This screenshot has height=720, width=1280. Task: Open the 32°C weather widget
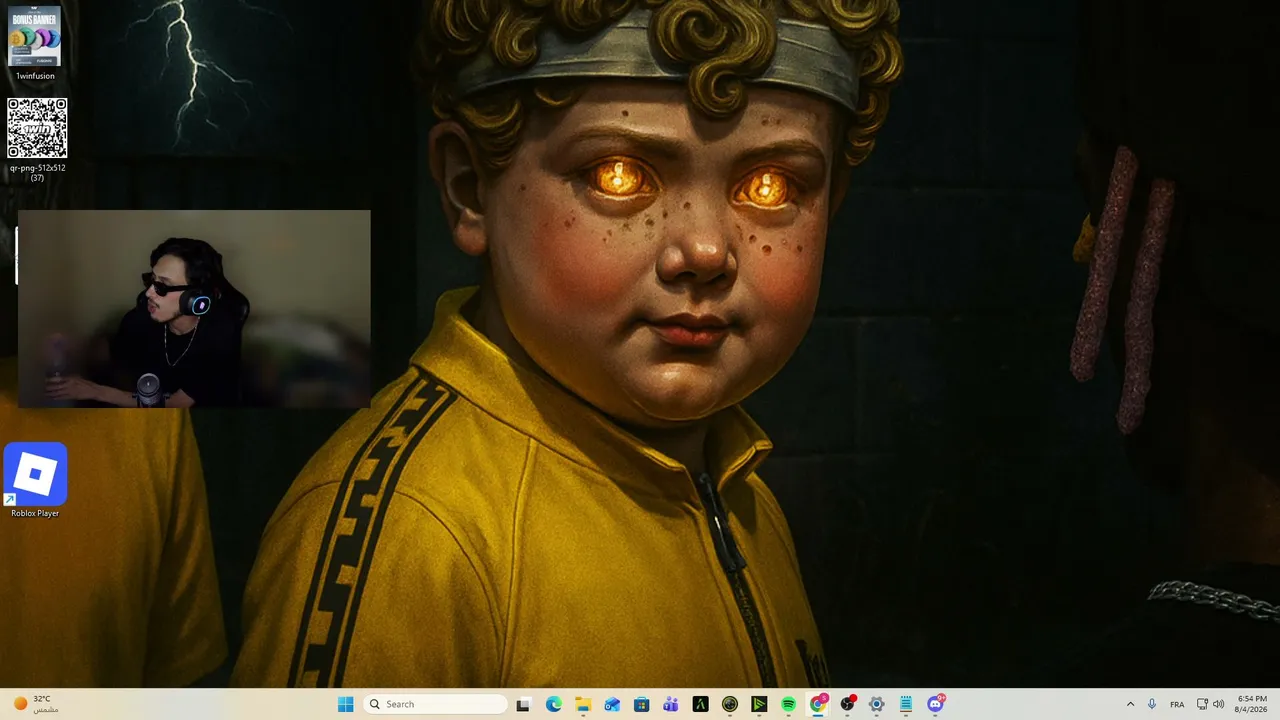(x=36, y=704)
